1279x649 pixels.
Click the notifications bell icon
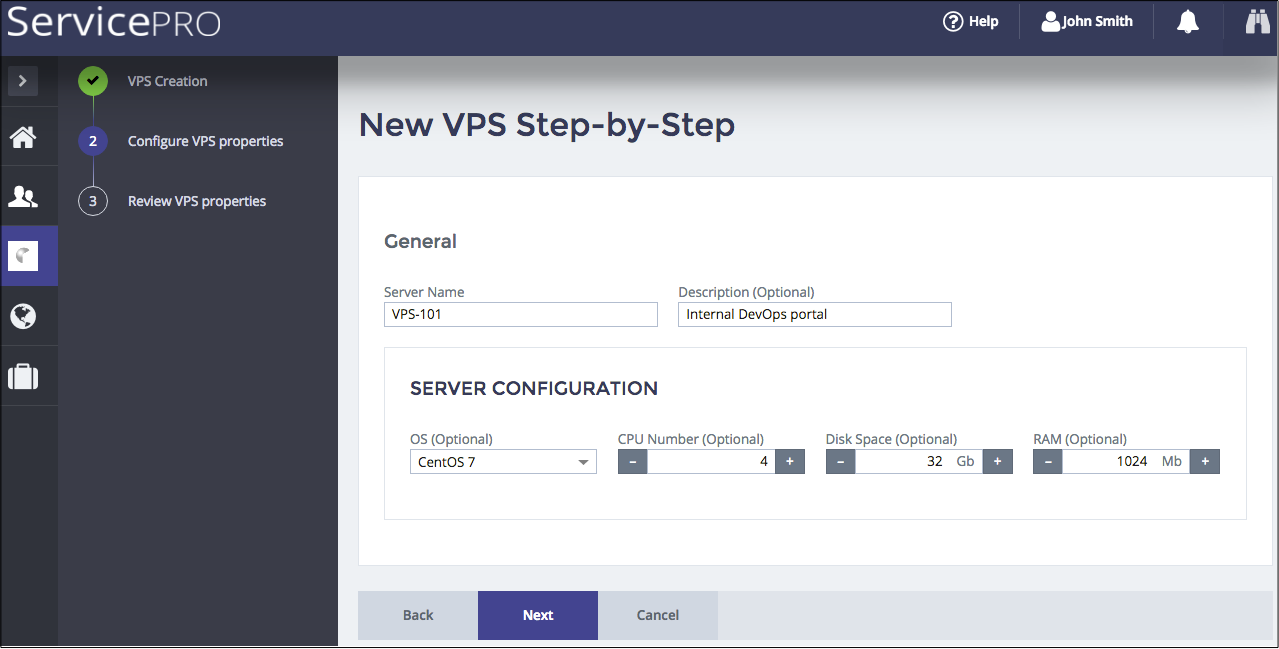[x=1188, y=22]
